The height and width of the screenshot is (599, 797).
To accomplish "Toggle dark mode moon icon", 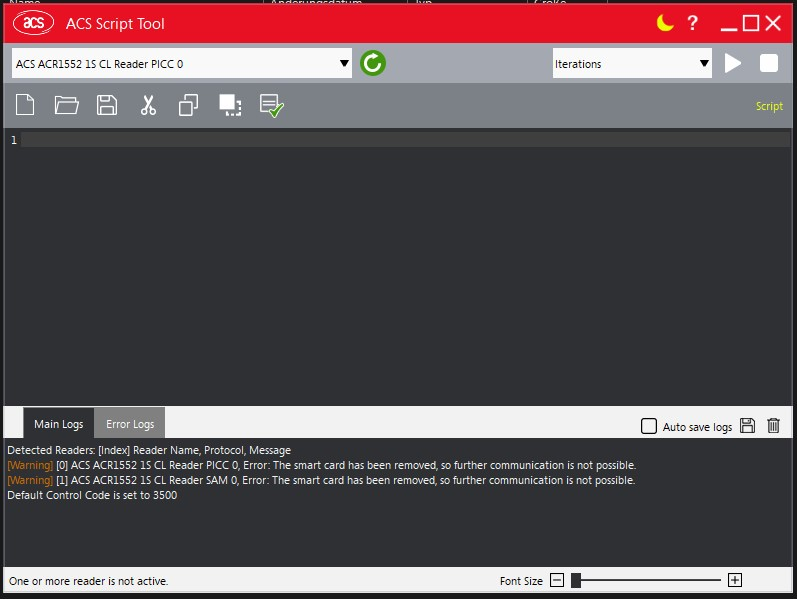I will pos(664,23).
